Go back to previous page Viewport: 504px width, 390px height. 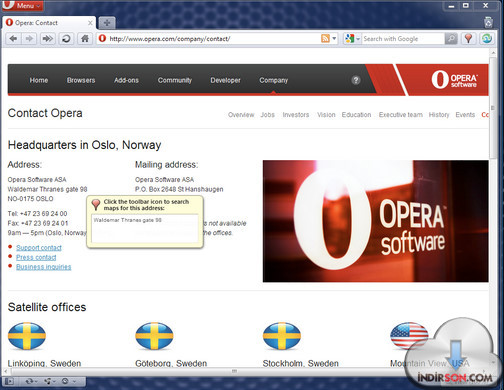(x=13, y=39)
